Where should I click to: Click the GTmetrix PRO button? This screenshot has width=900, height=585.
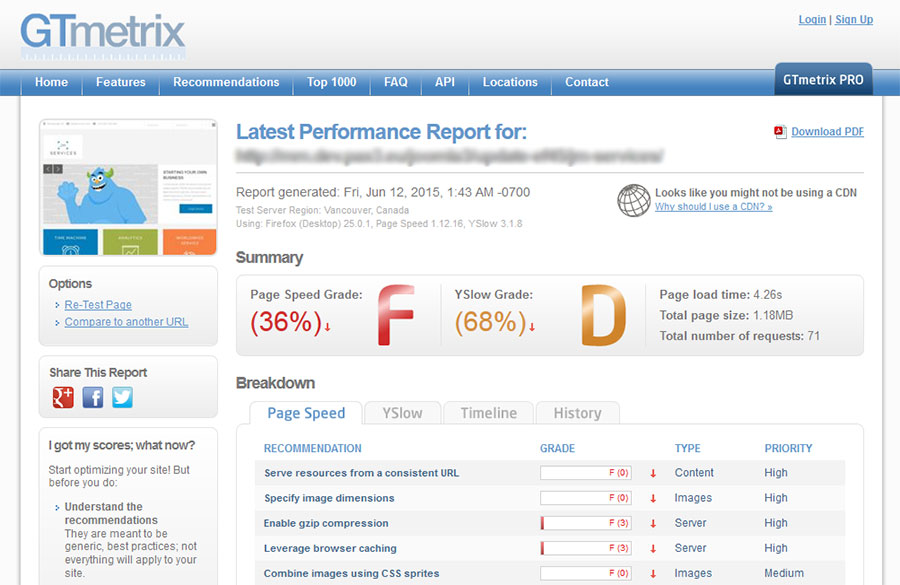point(823,80)
